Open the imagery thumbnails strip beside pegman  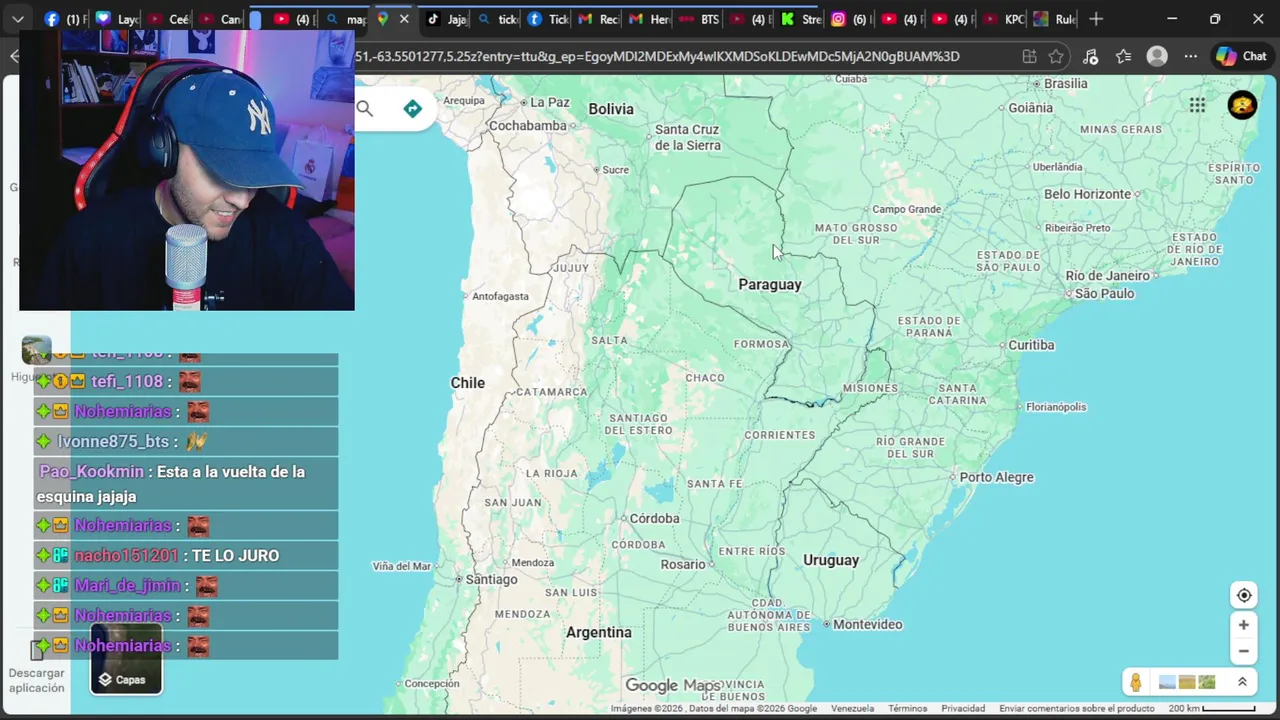pyautogui.click(x=1187, y=682)
